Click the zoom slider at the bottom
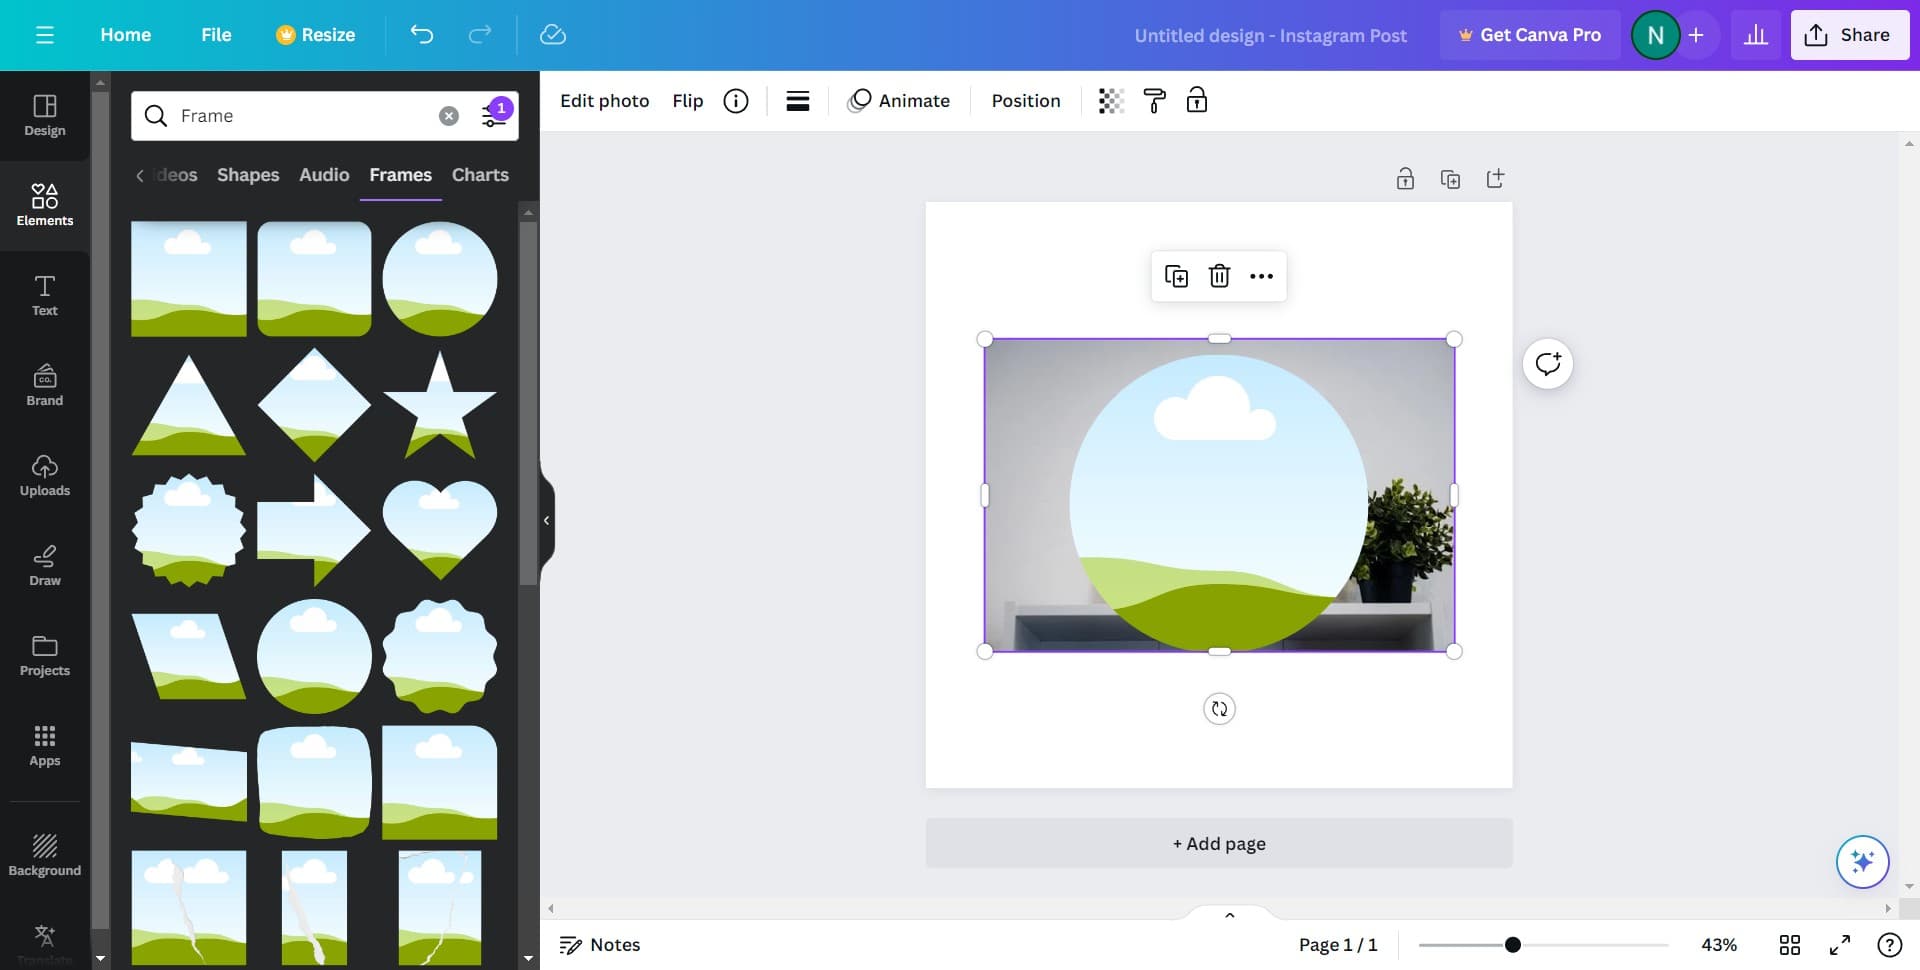Image resolution: width=1920 pixels, height=970 pixels. [1512, 944]
